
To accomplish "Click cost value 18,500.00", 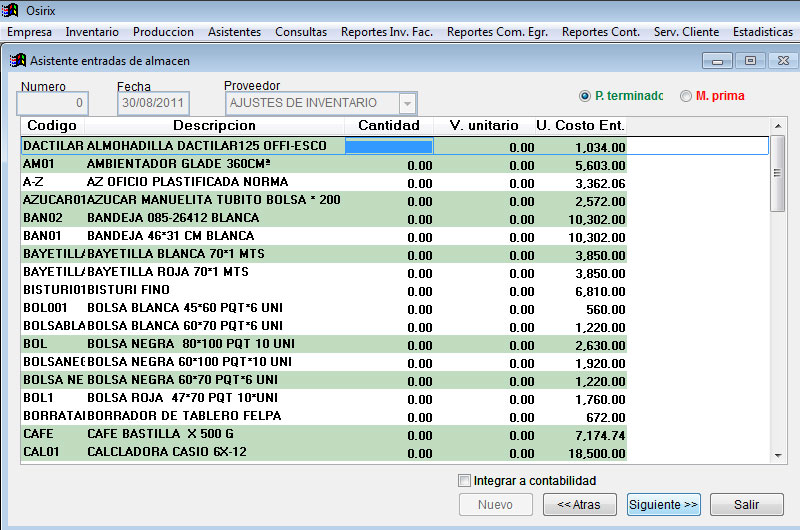I will pyautogui.click(x=597, y=453).
